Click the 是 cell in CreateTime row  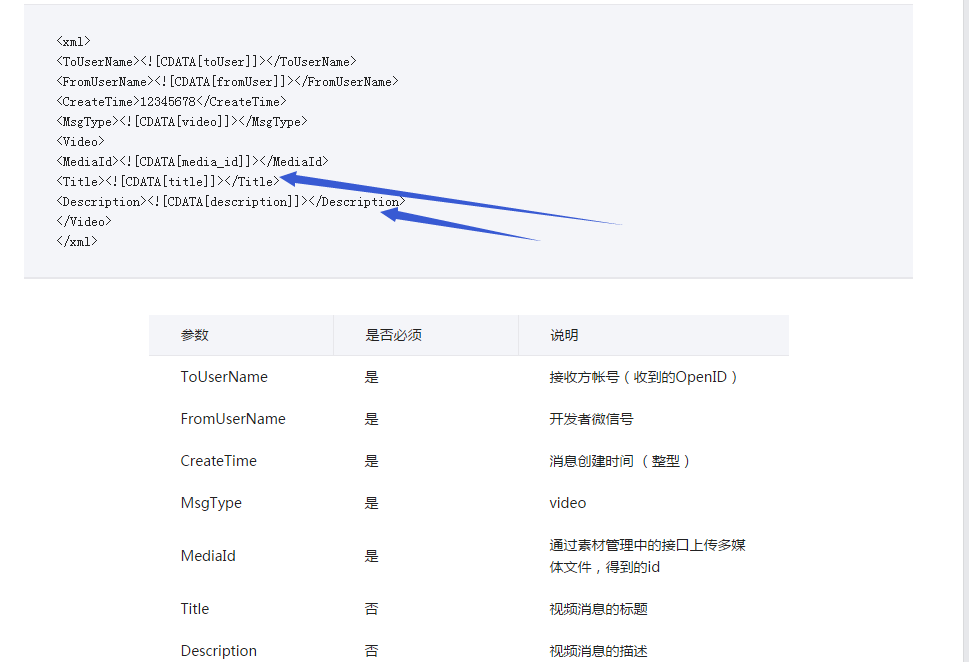pyautogui.click(x=371, y=461)
